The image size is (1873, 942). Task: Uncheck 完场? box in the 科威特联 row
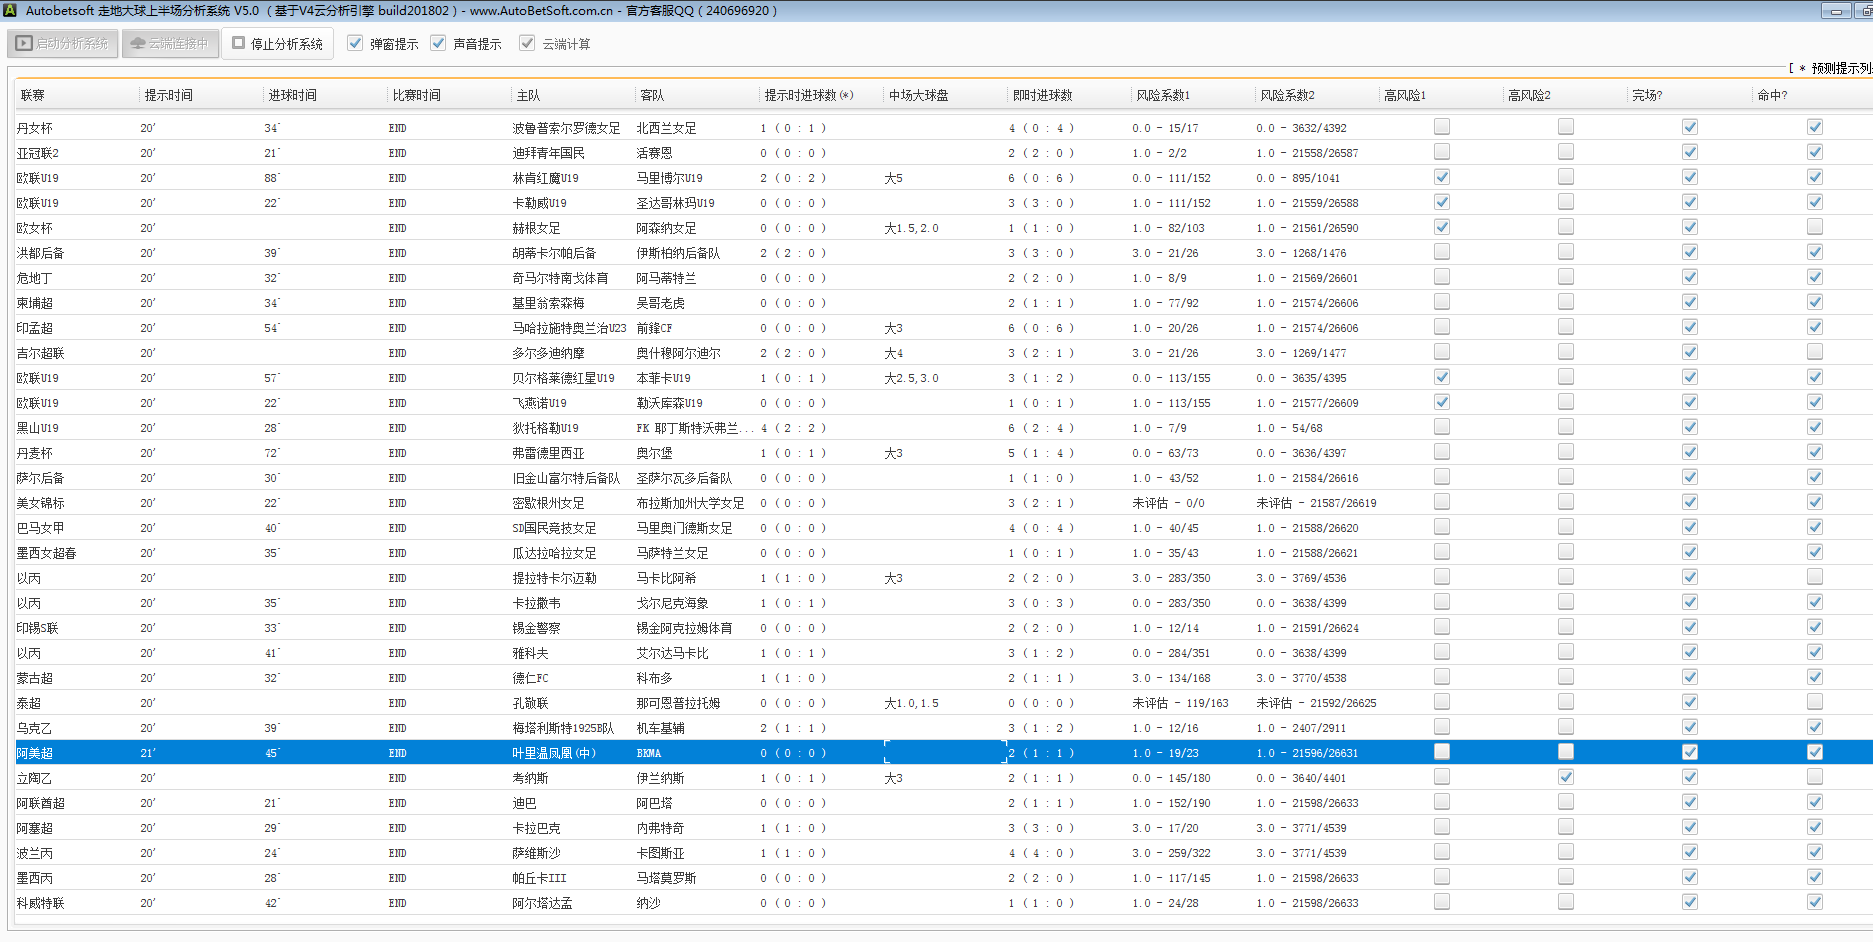1689,902
